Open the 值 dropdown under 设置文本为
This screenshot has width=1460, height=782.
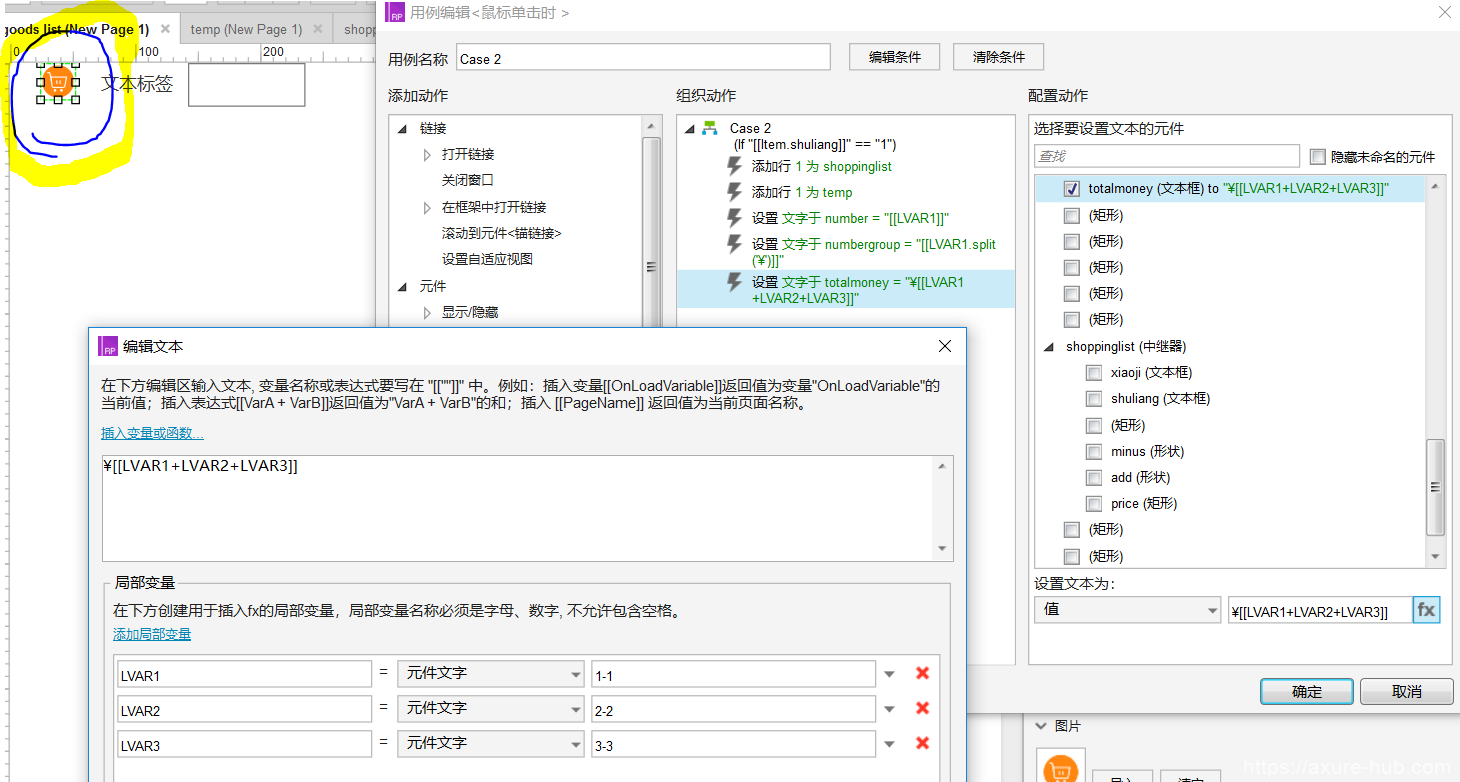[1128, 609]
